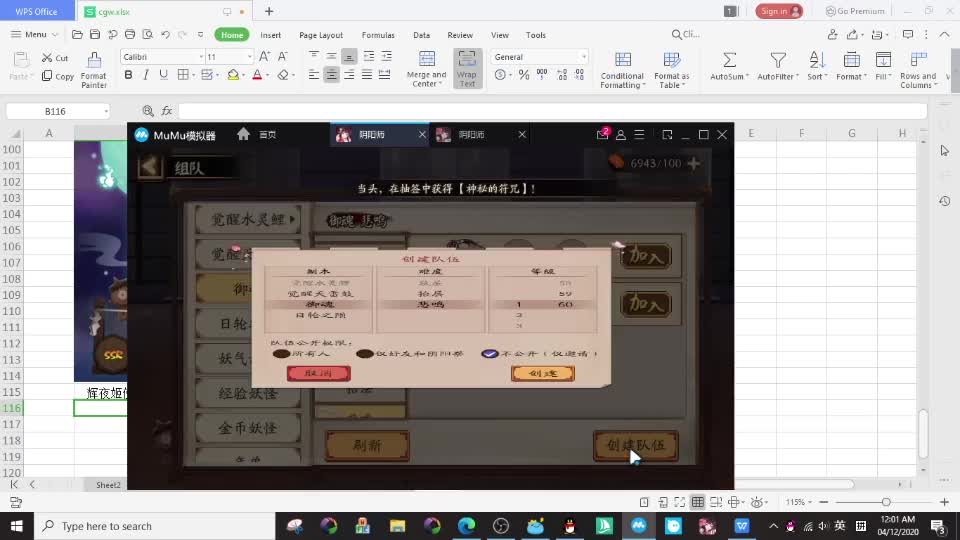Click the center horizontal alignment icon

coord(331,75)
